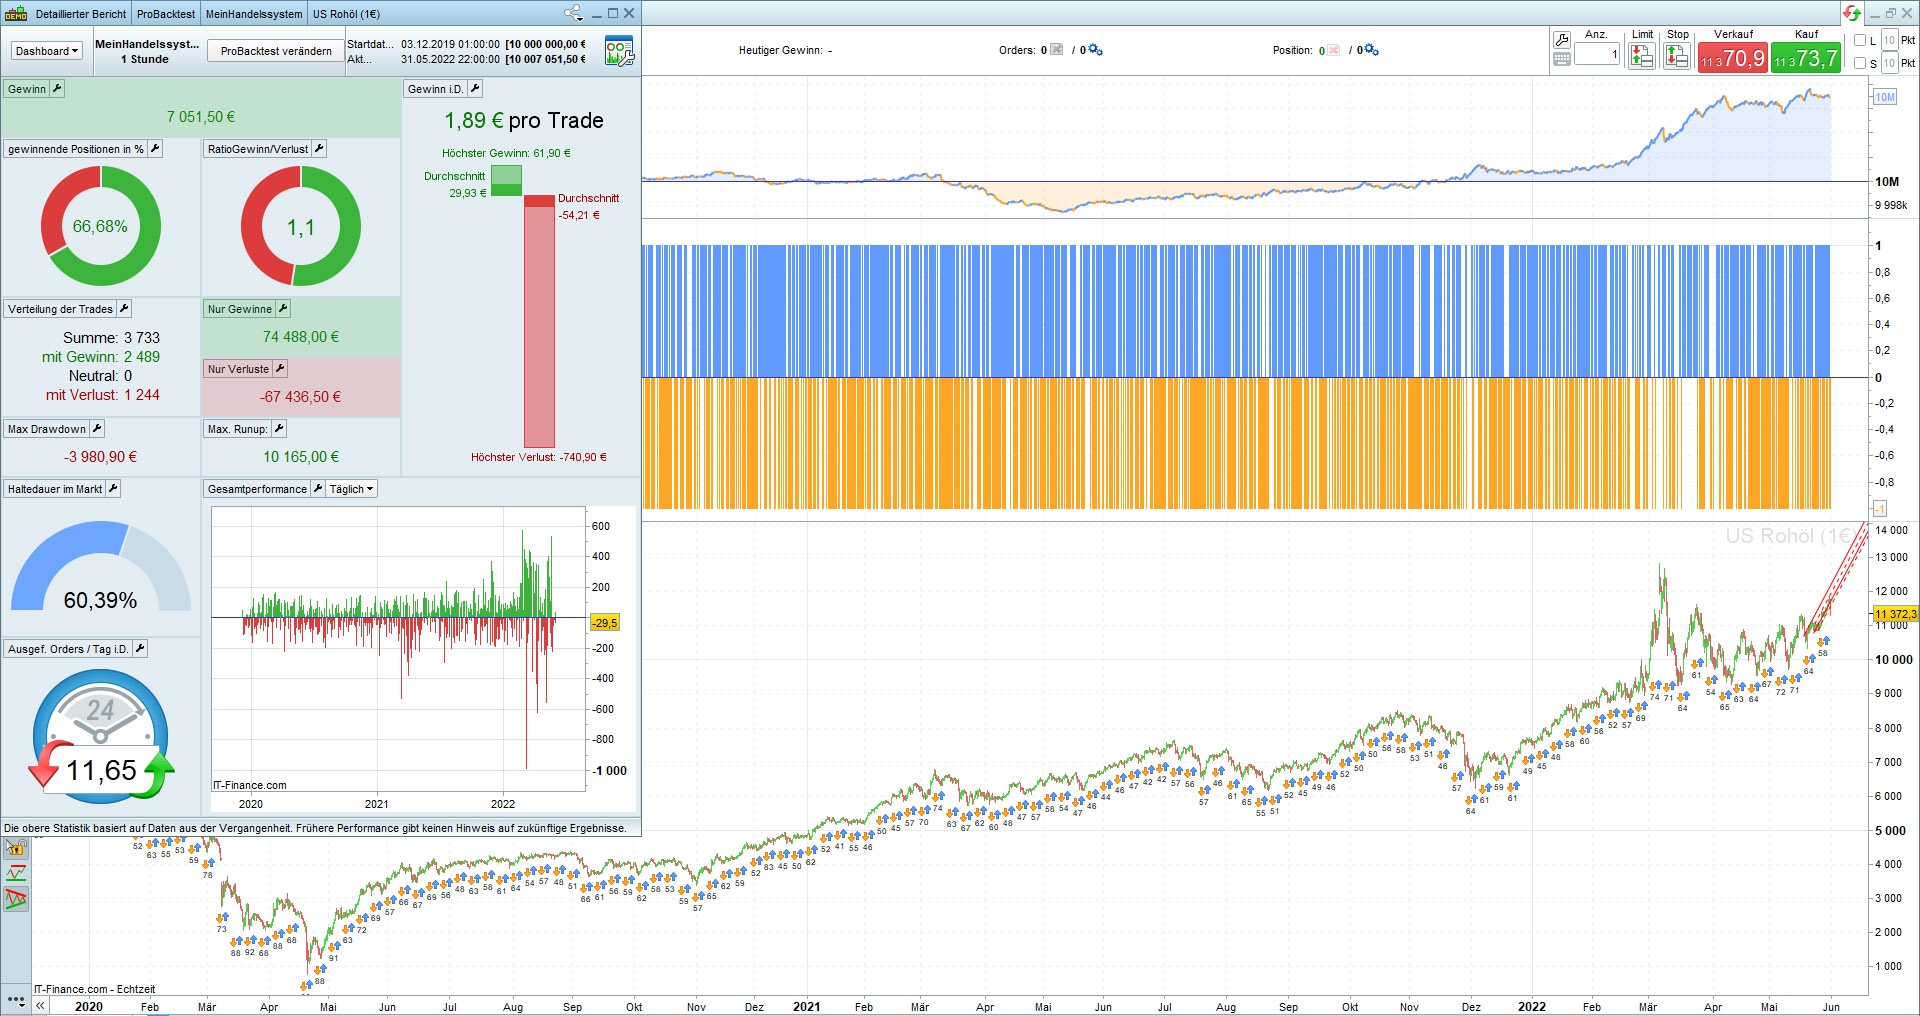Toggle the trendline channel drawing tool
This screenshot has height=1016, width=1920.
point(16,899)
